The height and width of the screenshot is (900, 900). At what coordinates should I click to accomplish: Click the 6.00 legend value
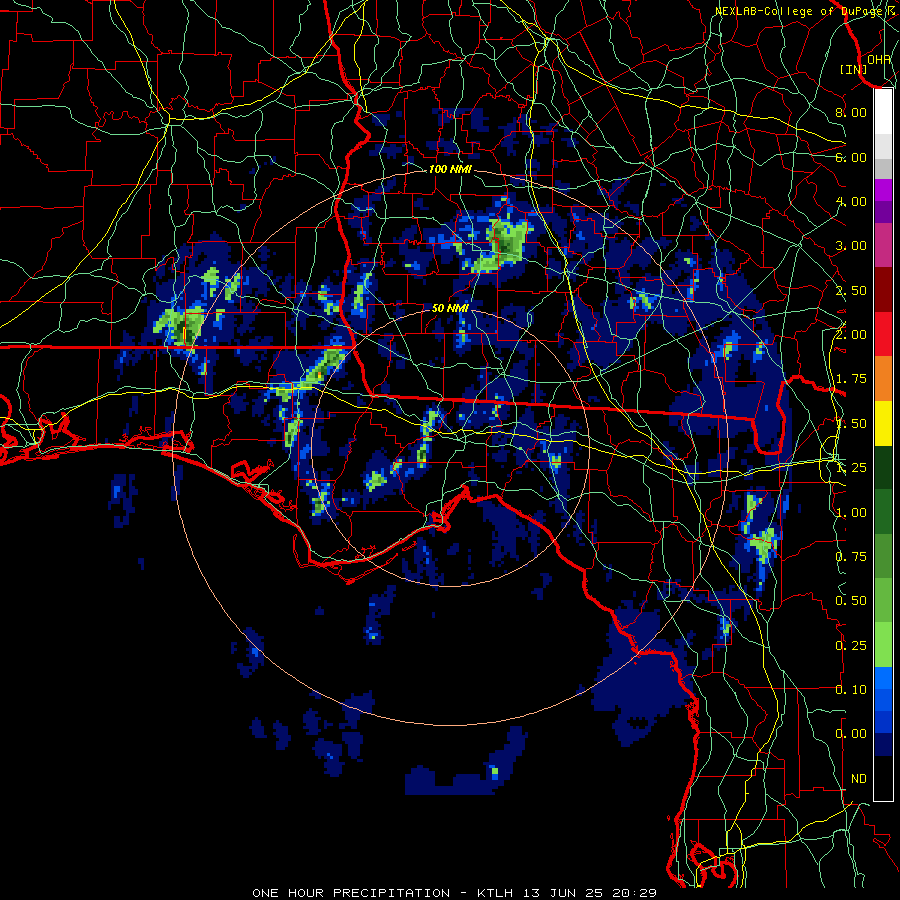coord(851,157)
